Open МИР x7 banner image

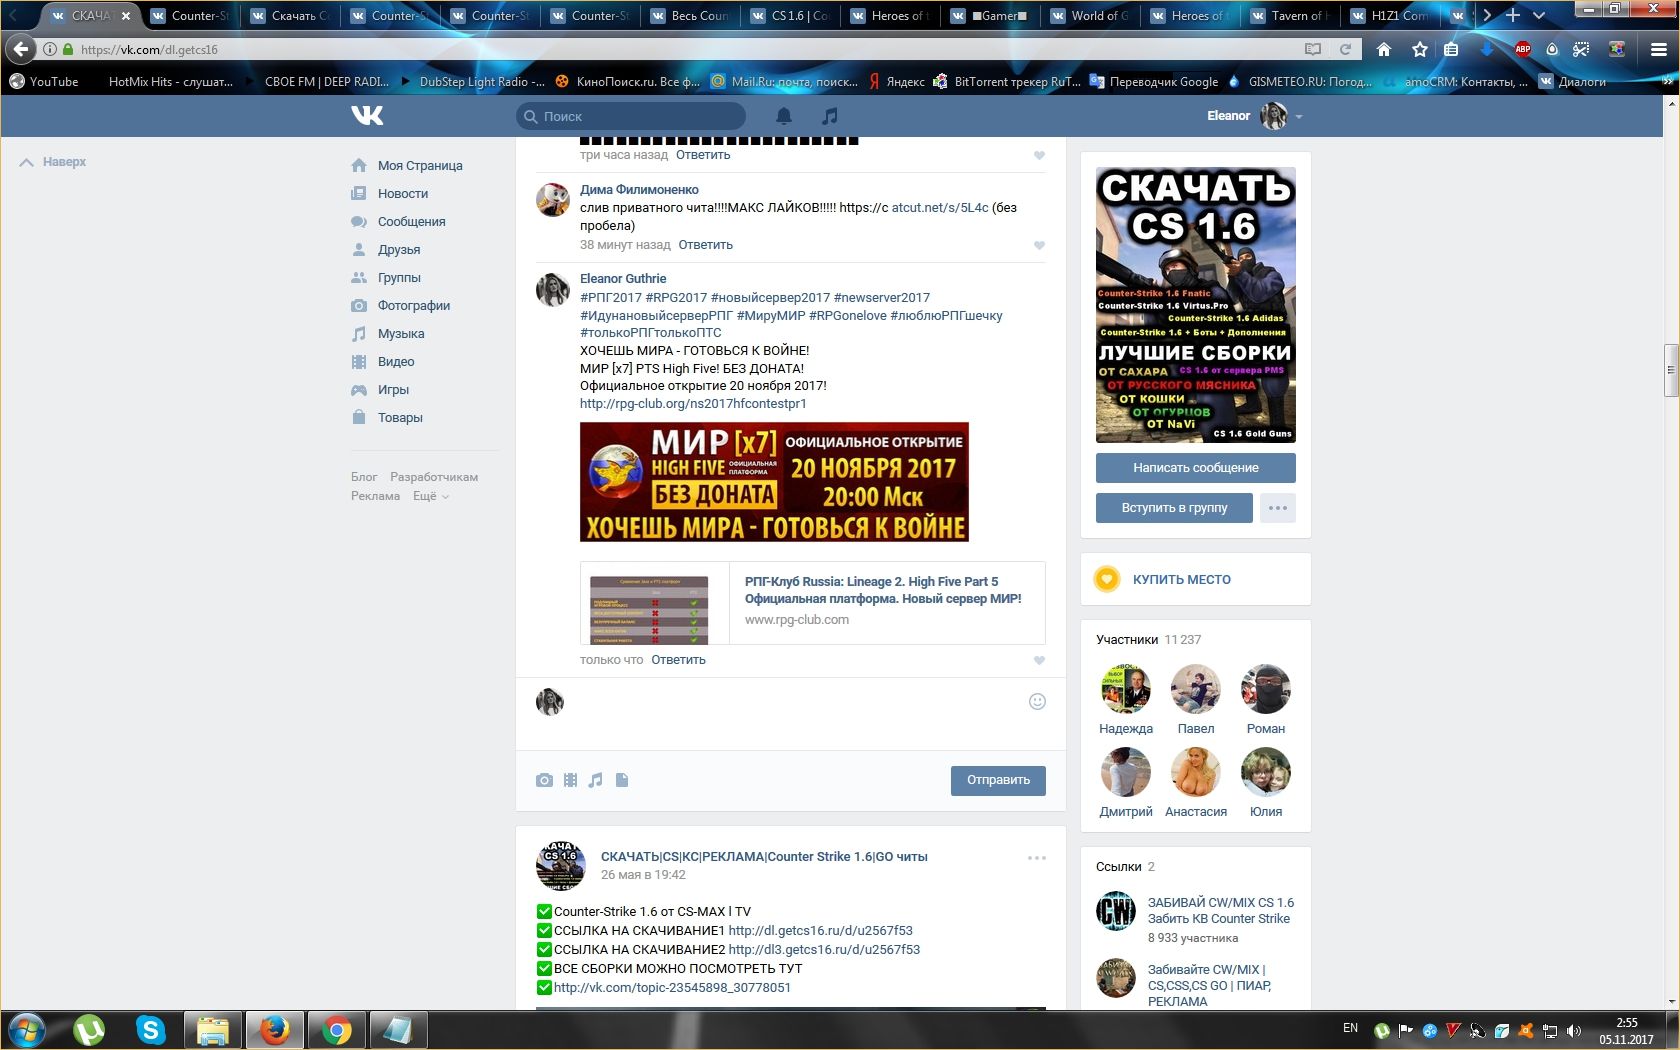pos(774,482)
